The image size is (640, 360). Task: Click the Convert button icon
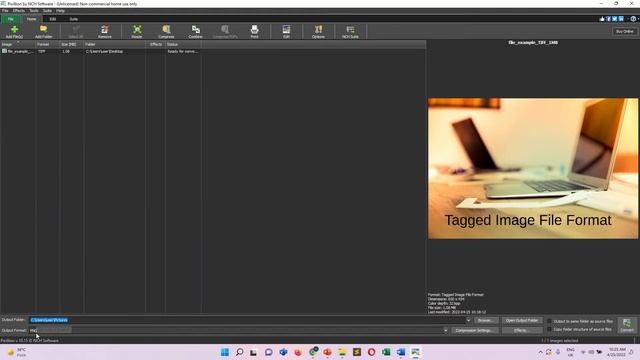627,325
